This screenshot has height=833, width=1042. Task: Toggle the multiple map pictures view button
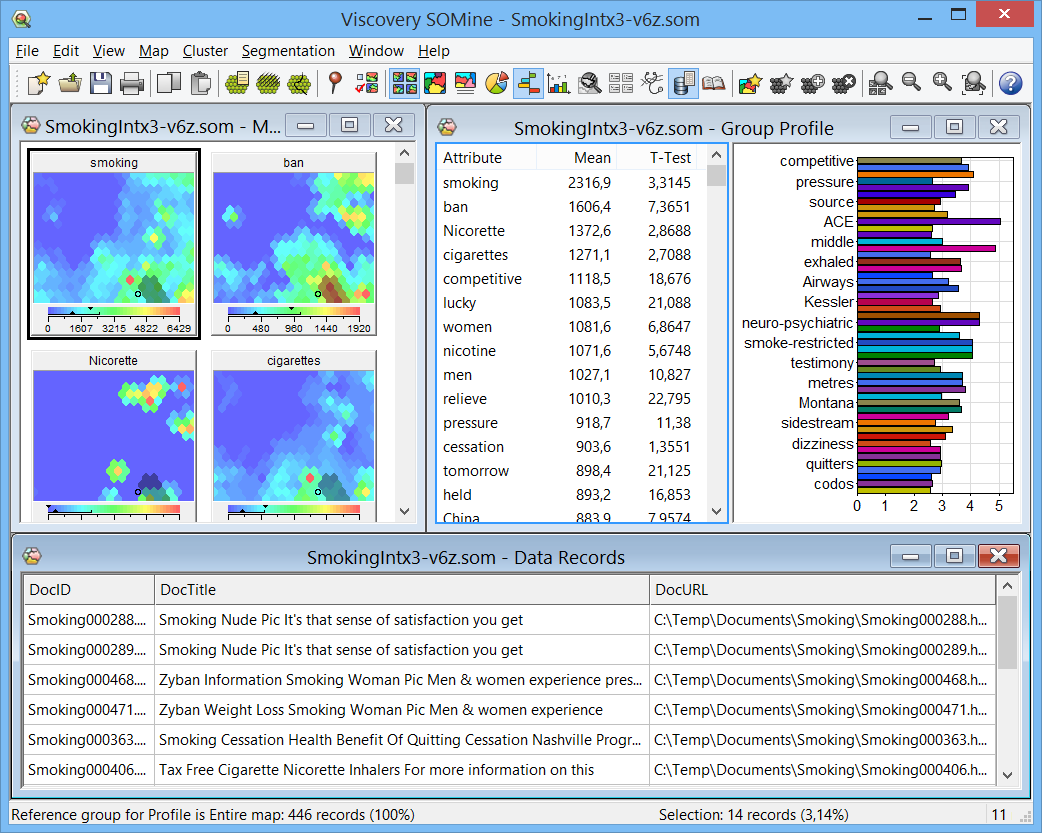(404, 83)
